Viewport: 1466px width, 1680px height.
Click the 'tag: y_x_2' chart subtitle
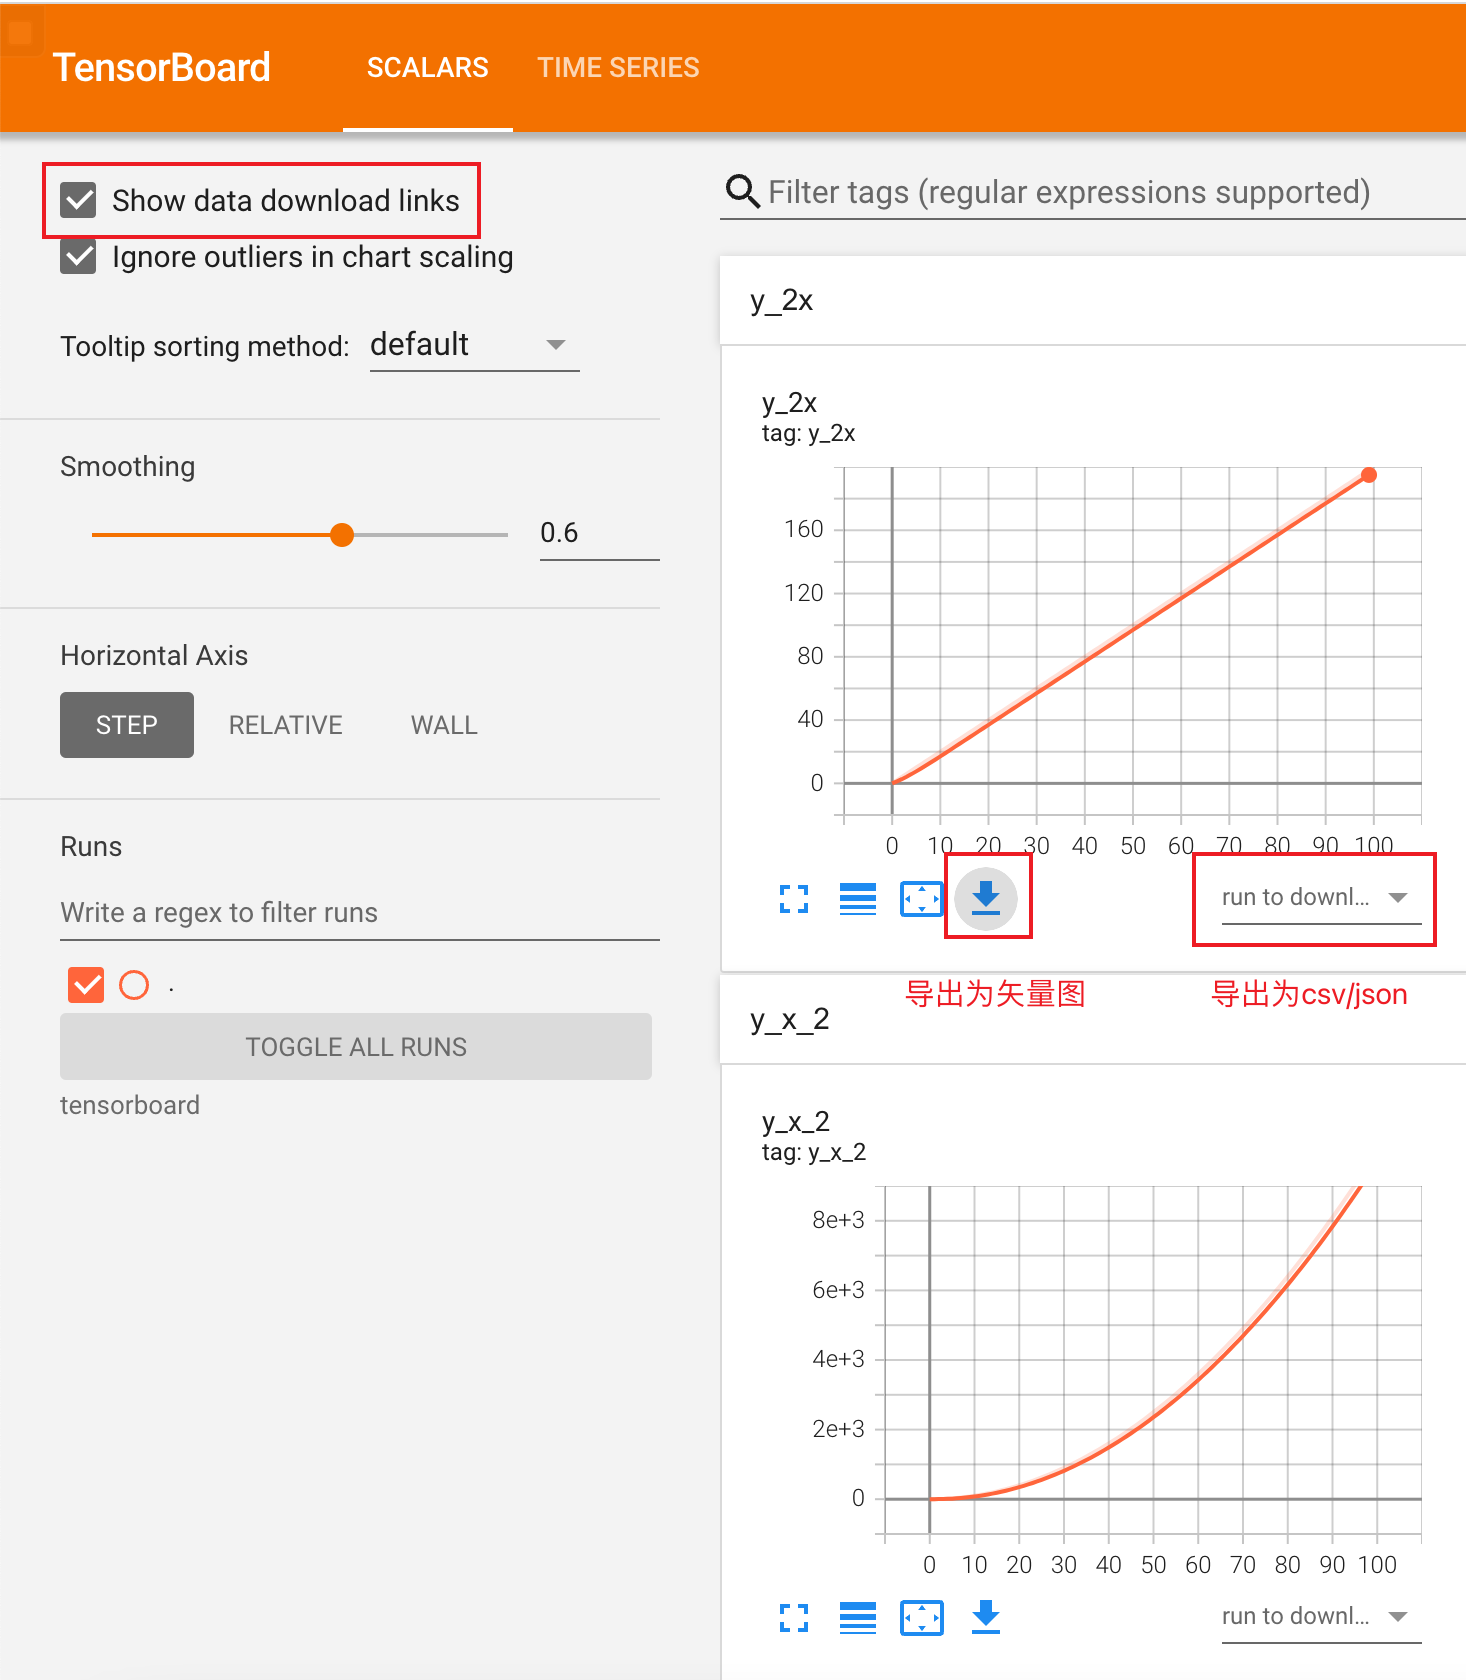(x=814, y=1152)
